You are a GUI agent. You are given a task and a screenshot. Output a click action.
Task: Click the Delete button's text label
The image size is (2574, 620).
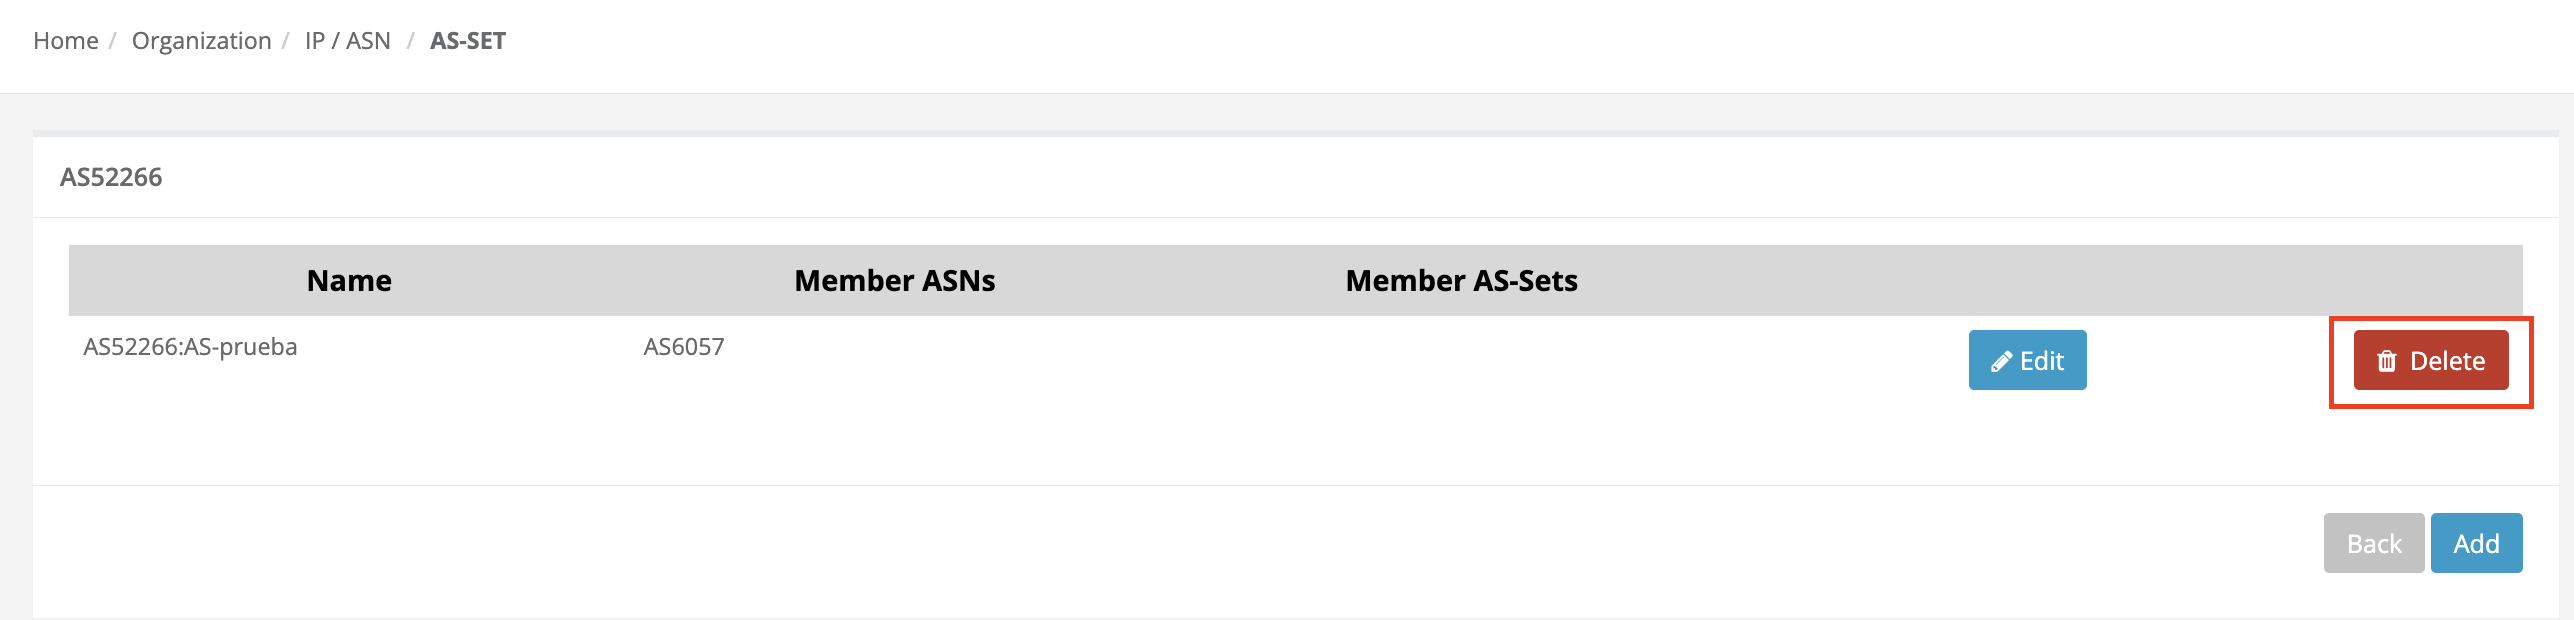(2447, 361)
